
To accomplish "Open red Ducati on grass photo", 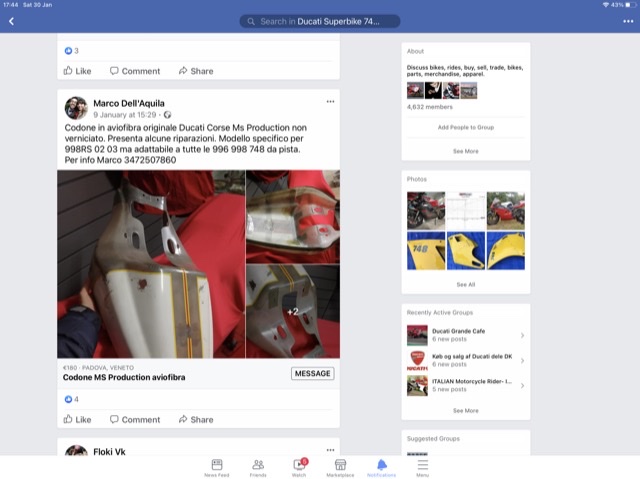I will (x=506, y=211).
